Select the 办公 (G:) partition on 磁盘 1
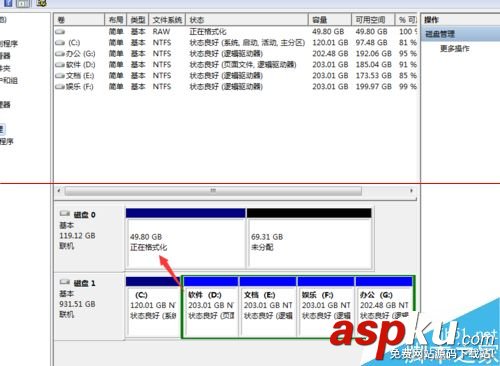Viewport: 500px width, 366px height. click(x=384, y=307)
